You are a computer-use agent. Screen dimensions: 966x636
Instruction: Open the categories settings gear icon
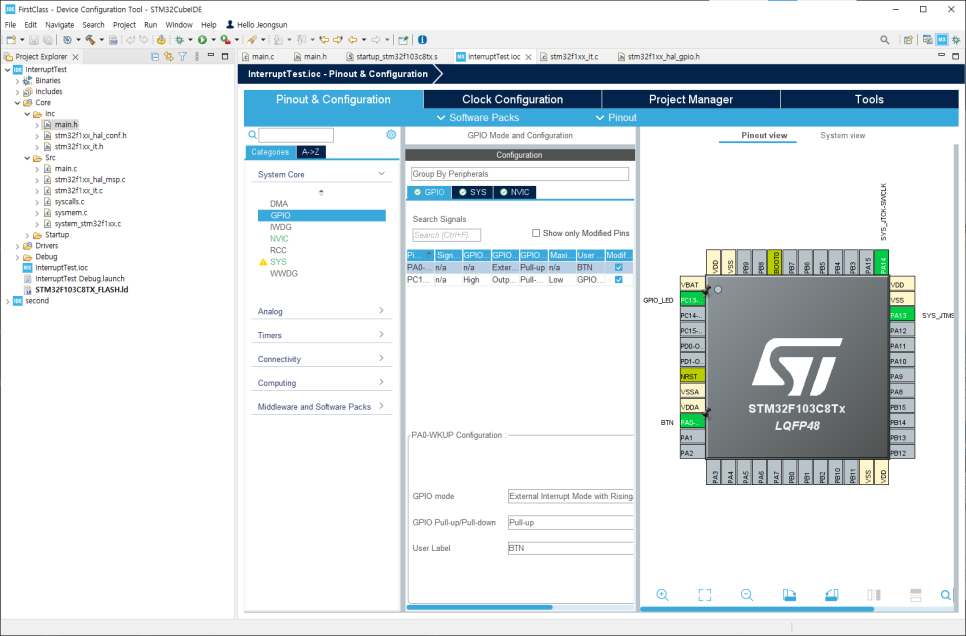(391, 134)
